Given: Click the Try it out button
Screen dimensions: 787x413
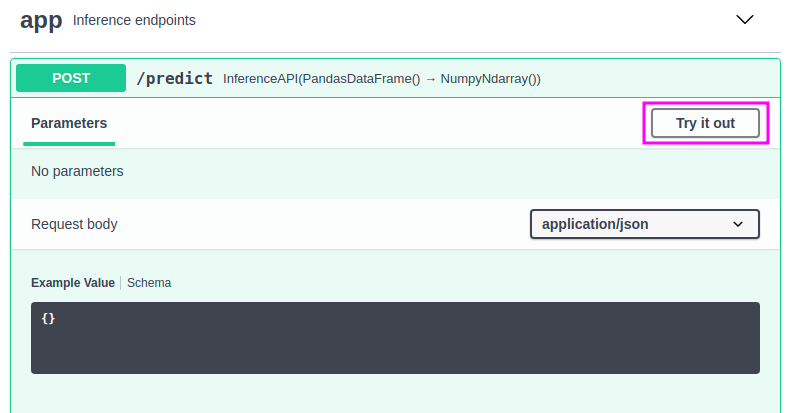Looking at the screenshot, I should coord(705,123).
